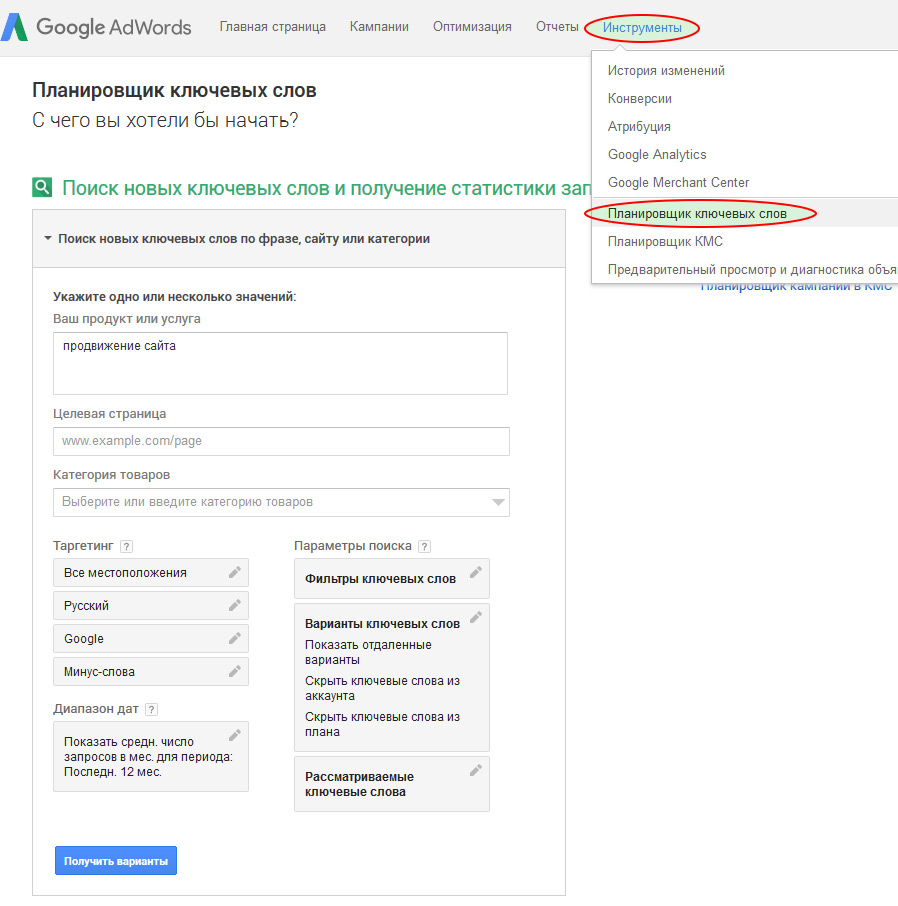Screen dimensions: 898x906
Task: Click pencil icon for Варианты ключевых слов
Action: point(476,618)
